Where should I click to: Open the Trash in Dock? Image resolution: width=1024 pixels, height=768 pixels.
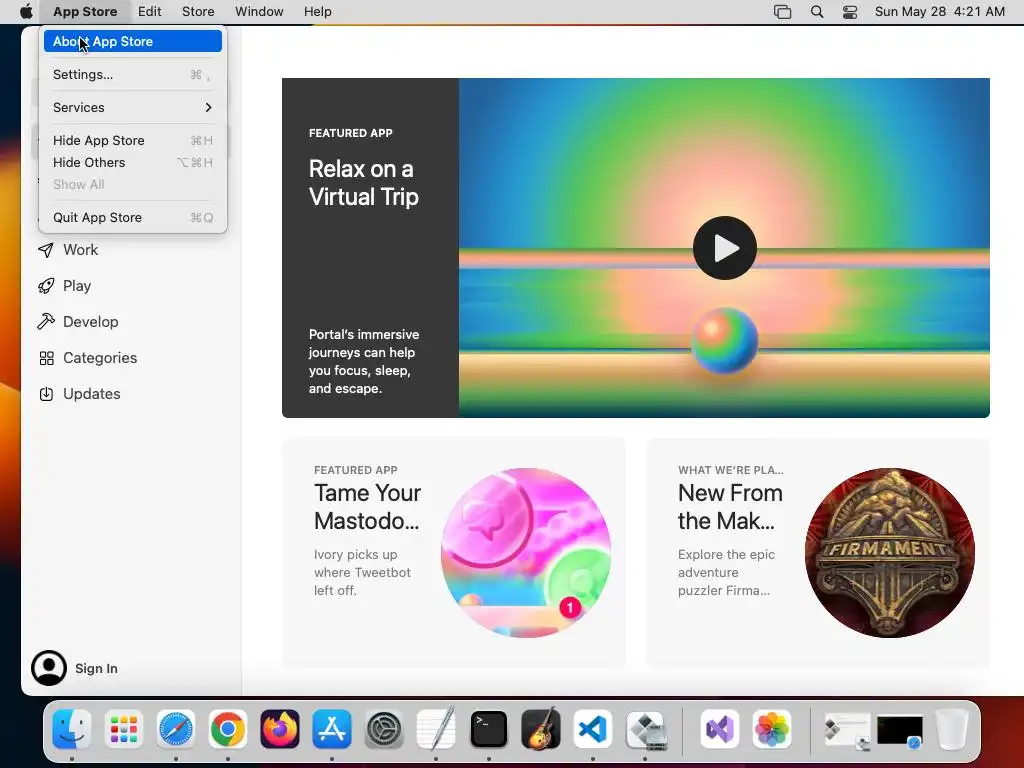click(952, 729)
